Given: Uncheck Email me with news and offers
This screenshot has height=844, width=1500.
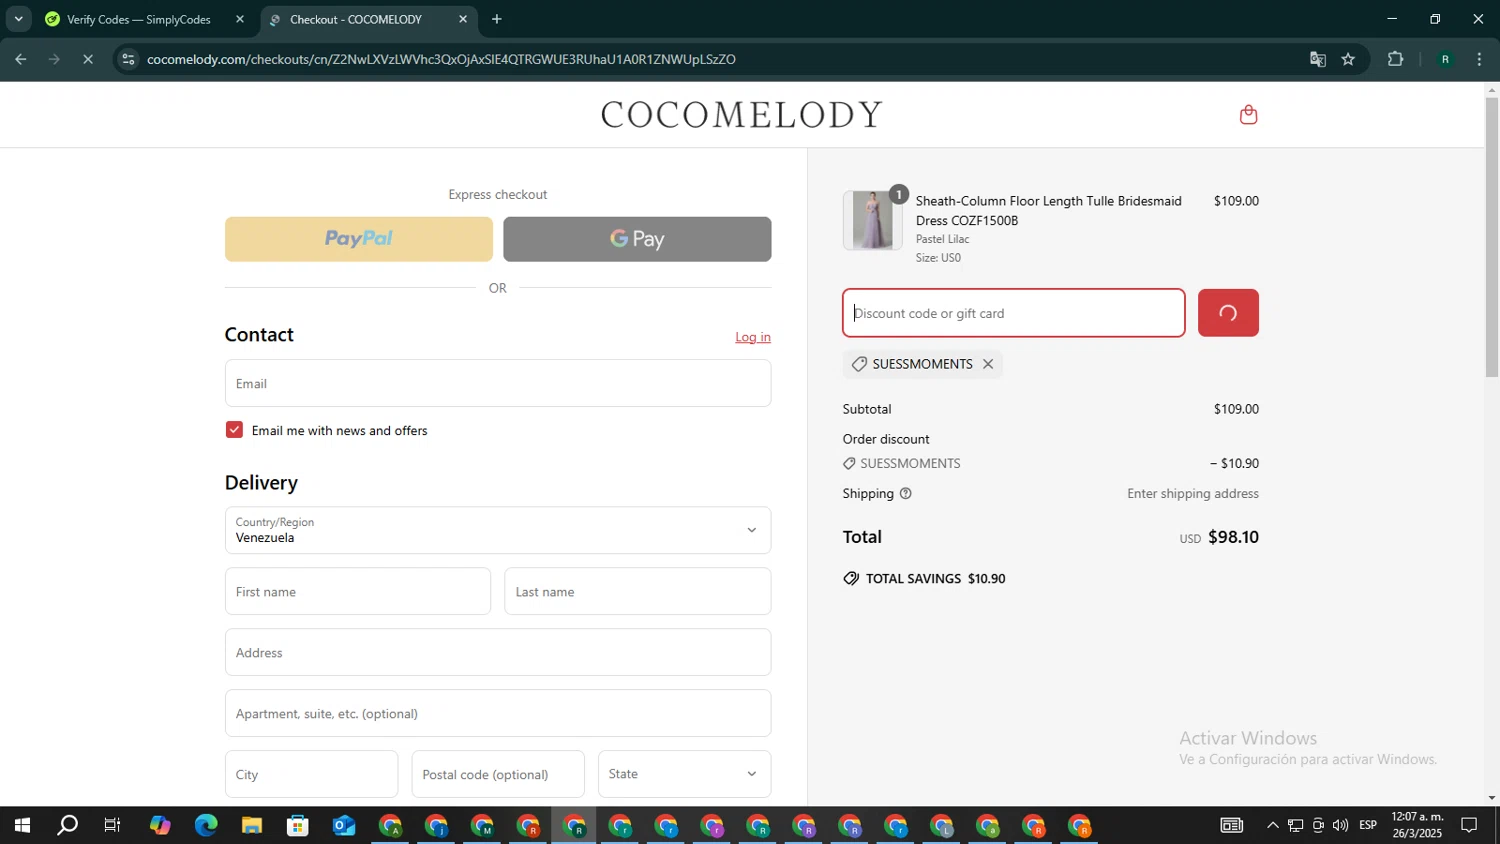Looking at the screenshot, I should [234, 430].
